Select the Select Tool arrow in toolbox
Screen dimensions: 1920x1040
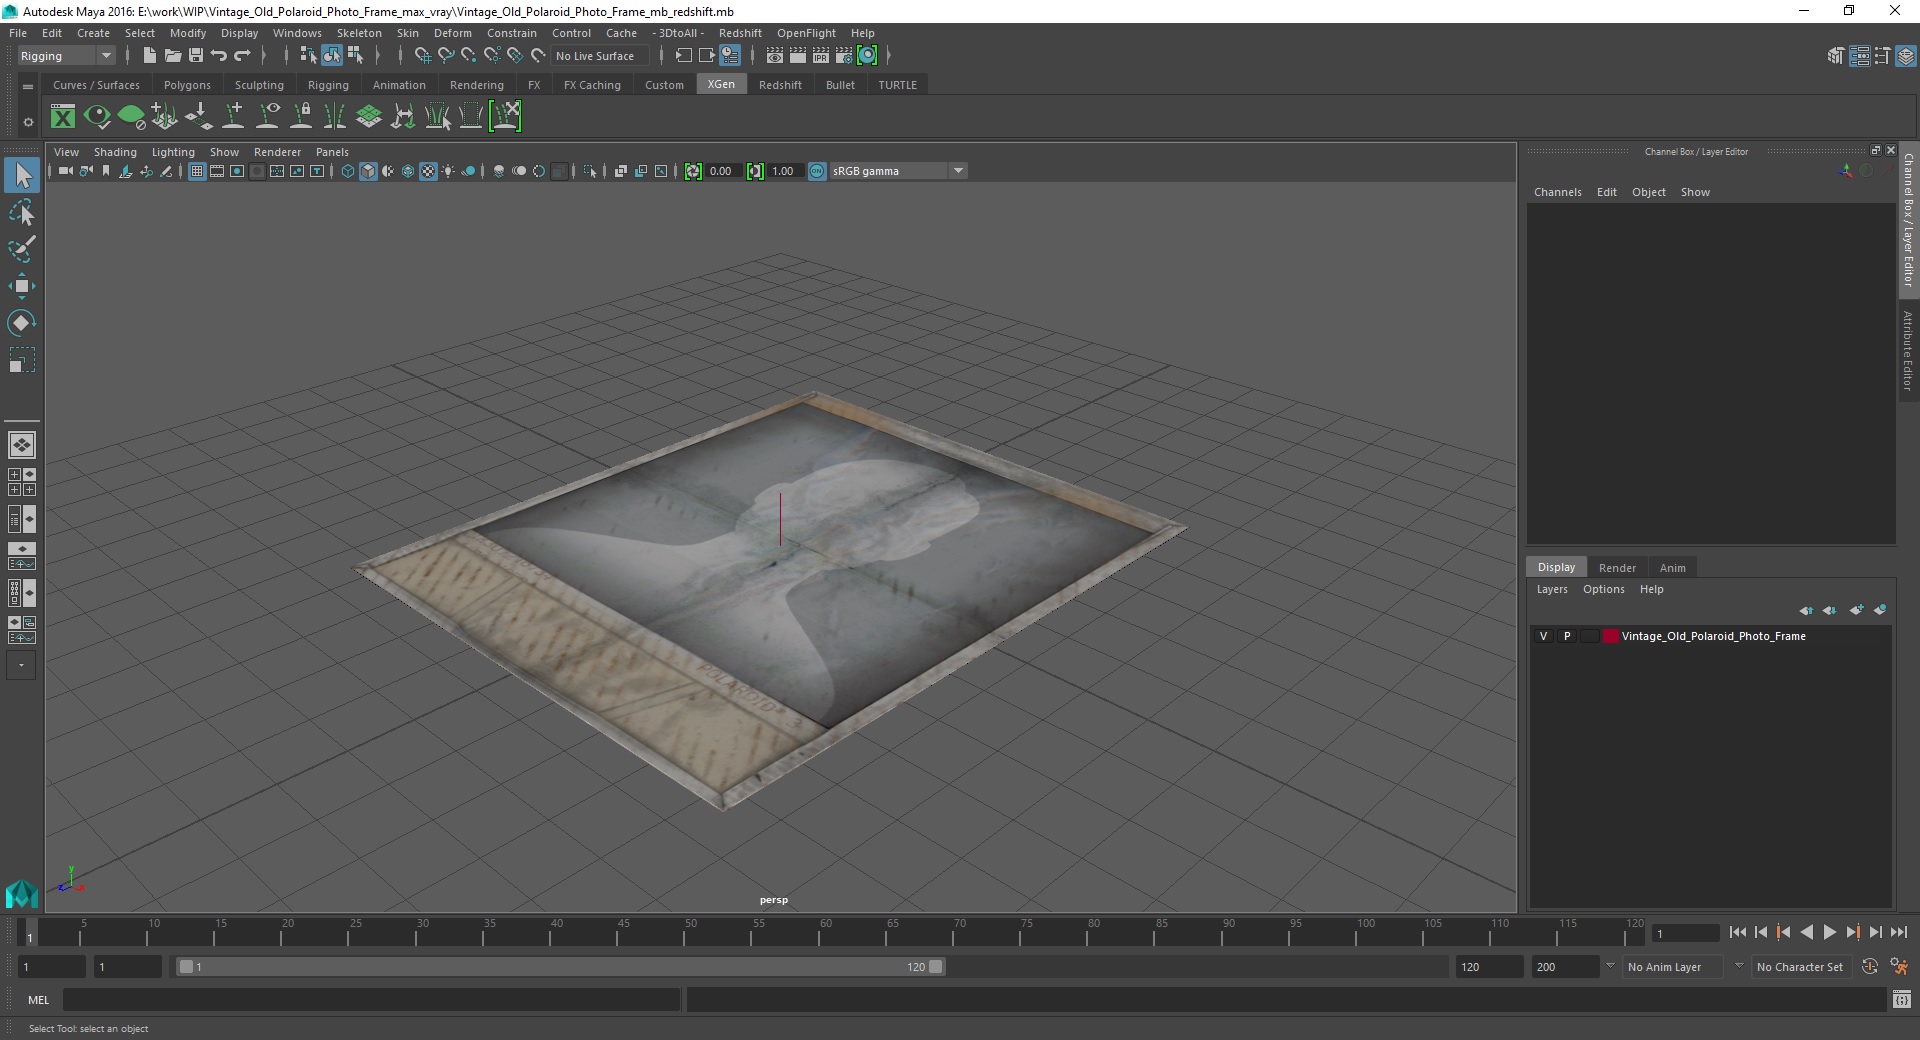point(21,175)
